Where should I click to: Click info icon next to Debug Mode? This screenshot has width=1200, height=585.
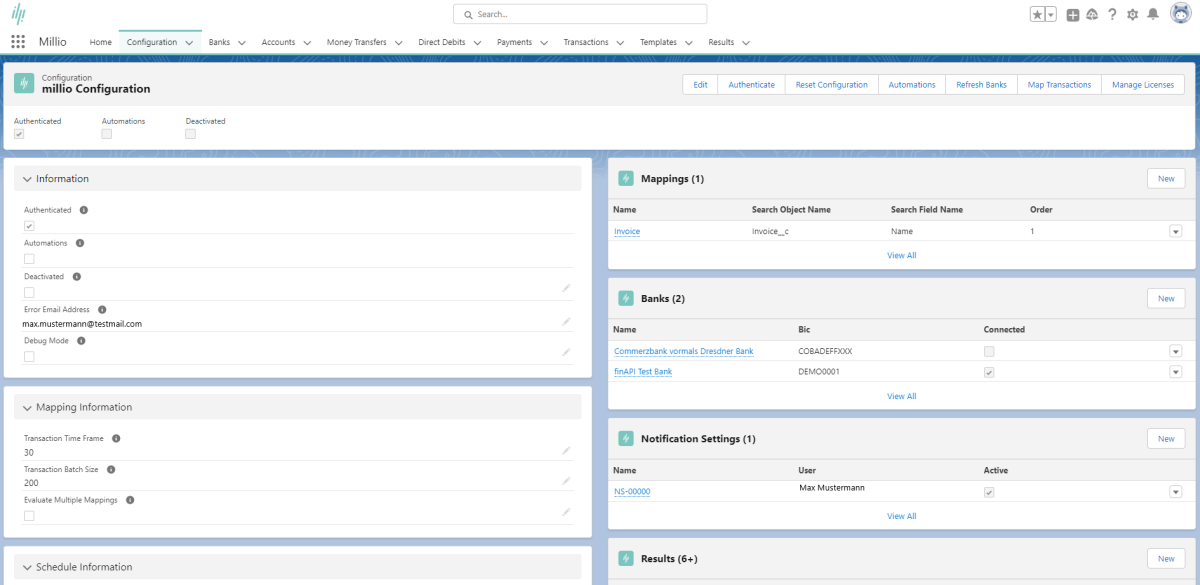(81, 341)
